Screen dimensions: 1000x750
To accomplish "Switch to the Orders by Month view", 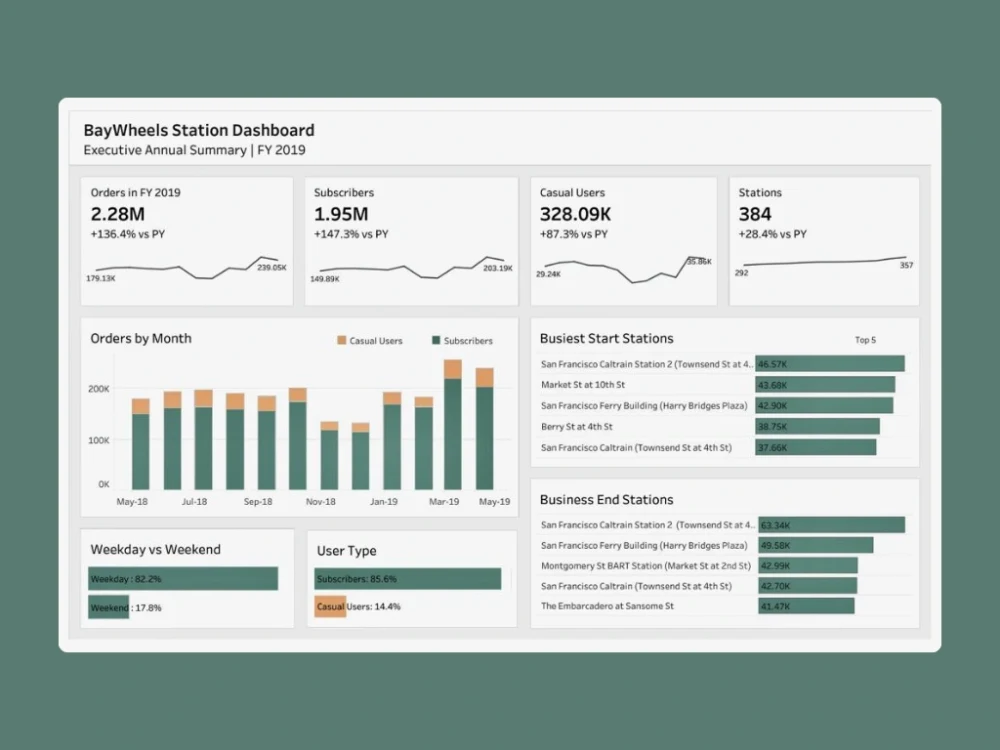I will click(141, 339).
